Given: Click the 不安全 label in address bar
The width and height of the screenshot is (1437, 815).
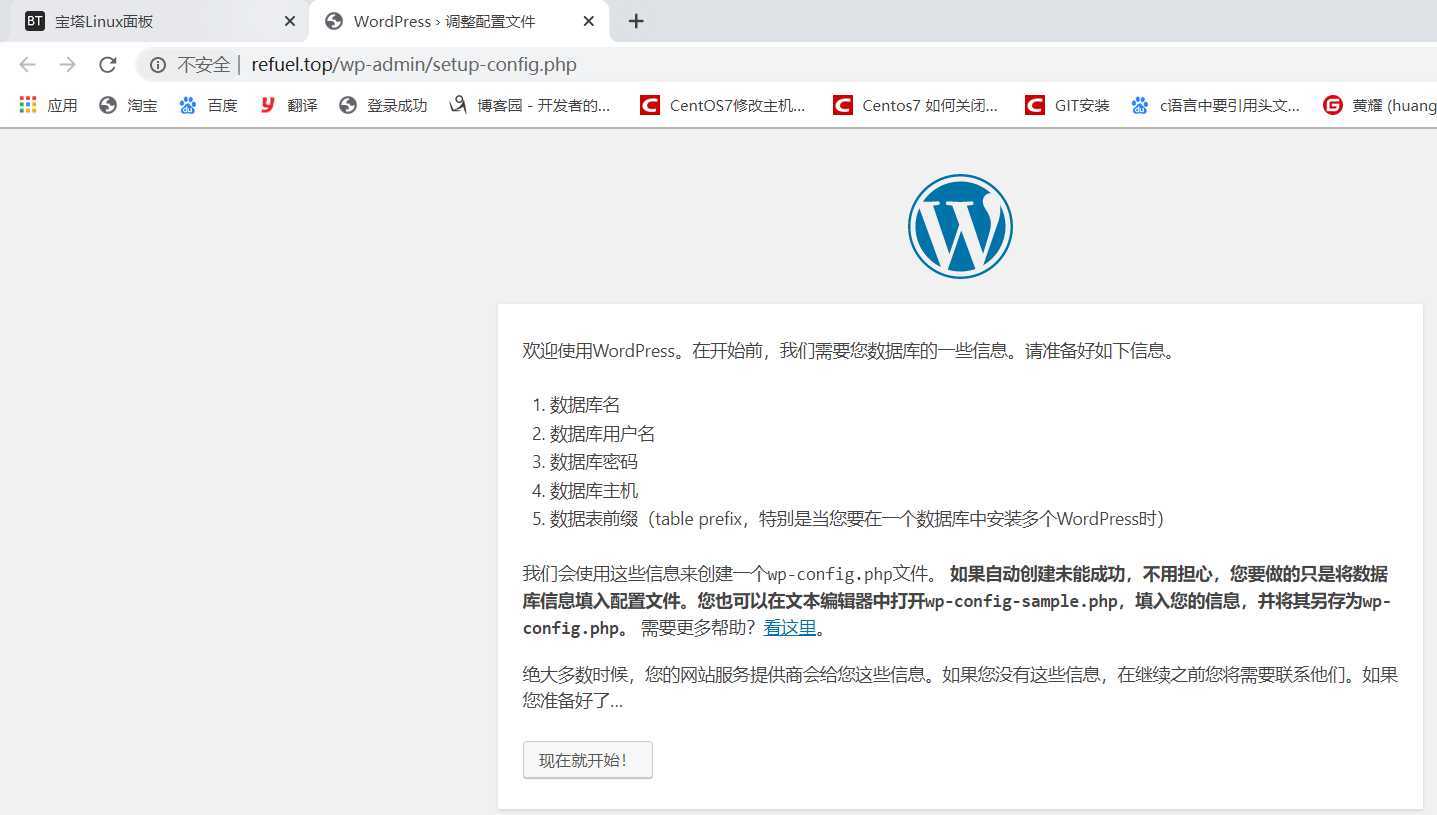Looking at the screenshot, I should pyautogui.click(x=203, y=65).
